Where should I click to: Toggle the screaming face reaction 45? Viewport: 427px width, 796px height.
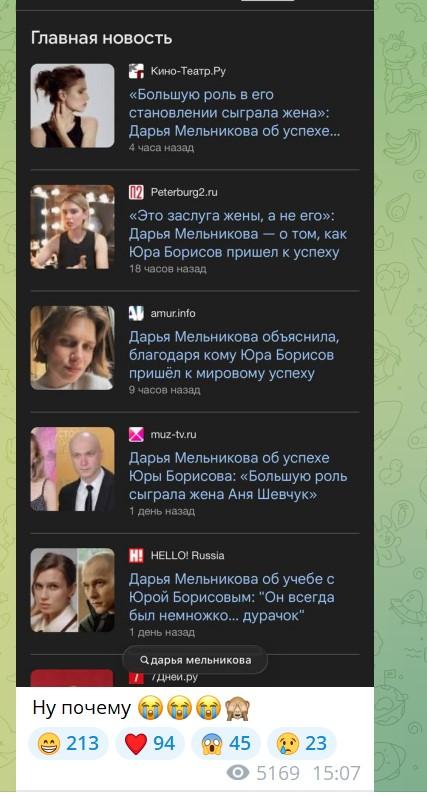pyautogui.click(x=225, y=744)
